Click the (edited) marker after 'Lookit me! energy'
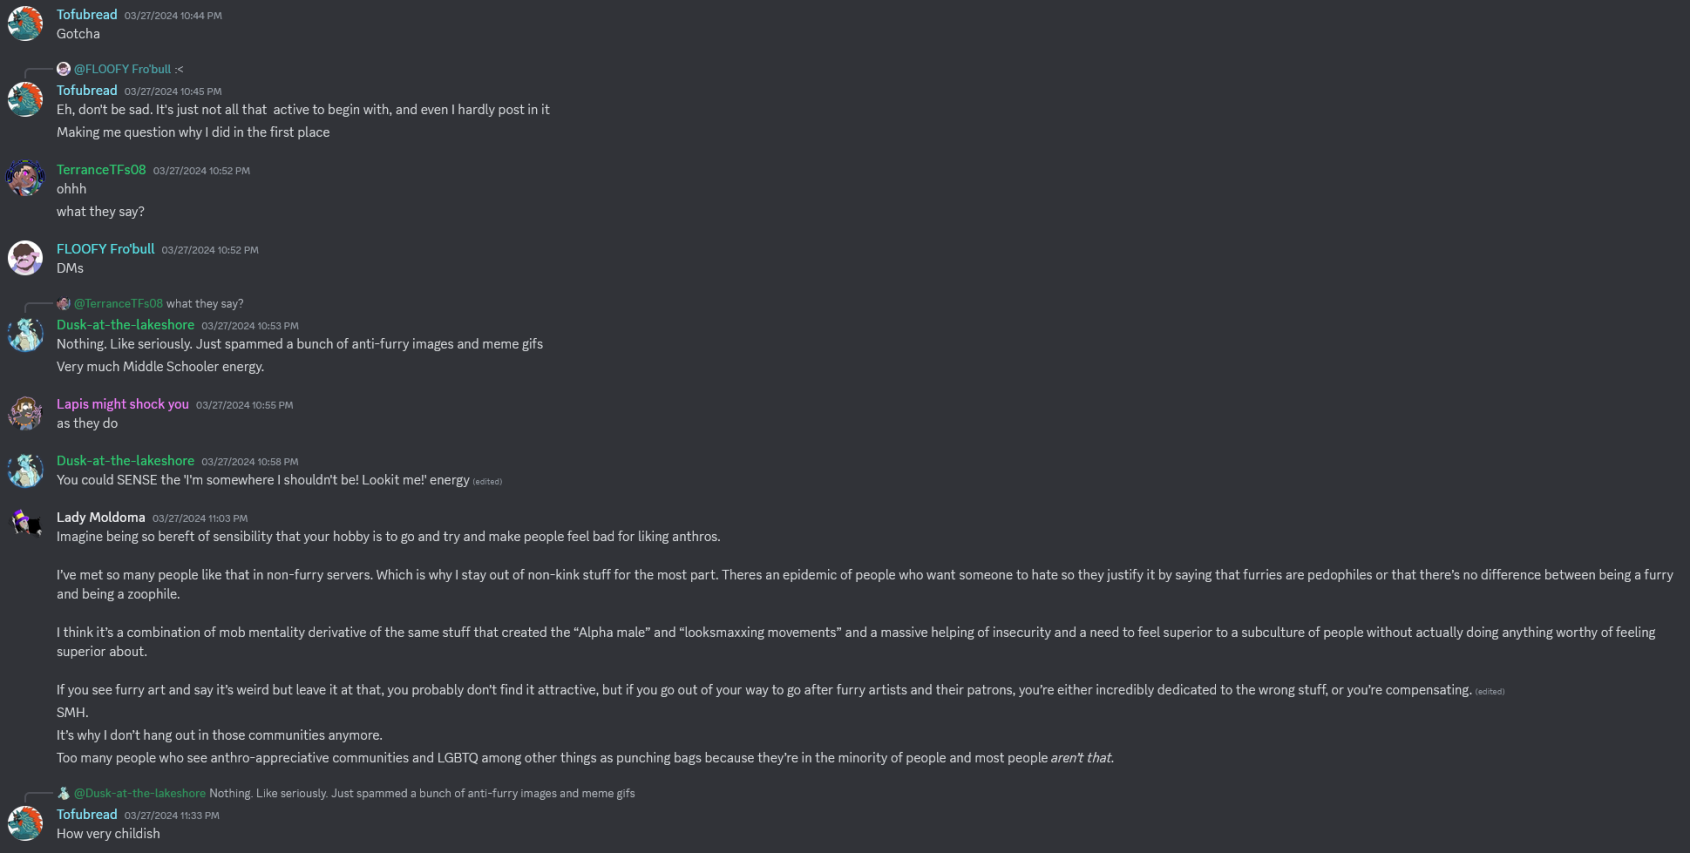The image size is (1690, 853). (487, 482)
